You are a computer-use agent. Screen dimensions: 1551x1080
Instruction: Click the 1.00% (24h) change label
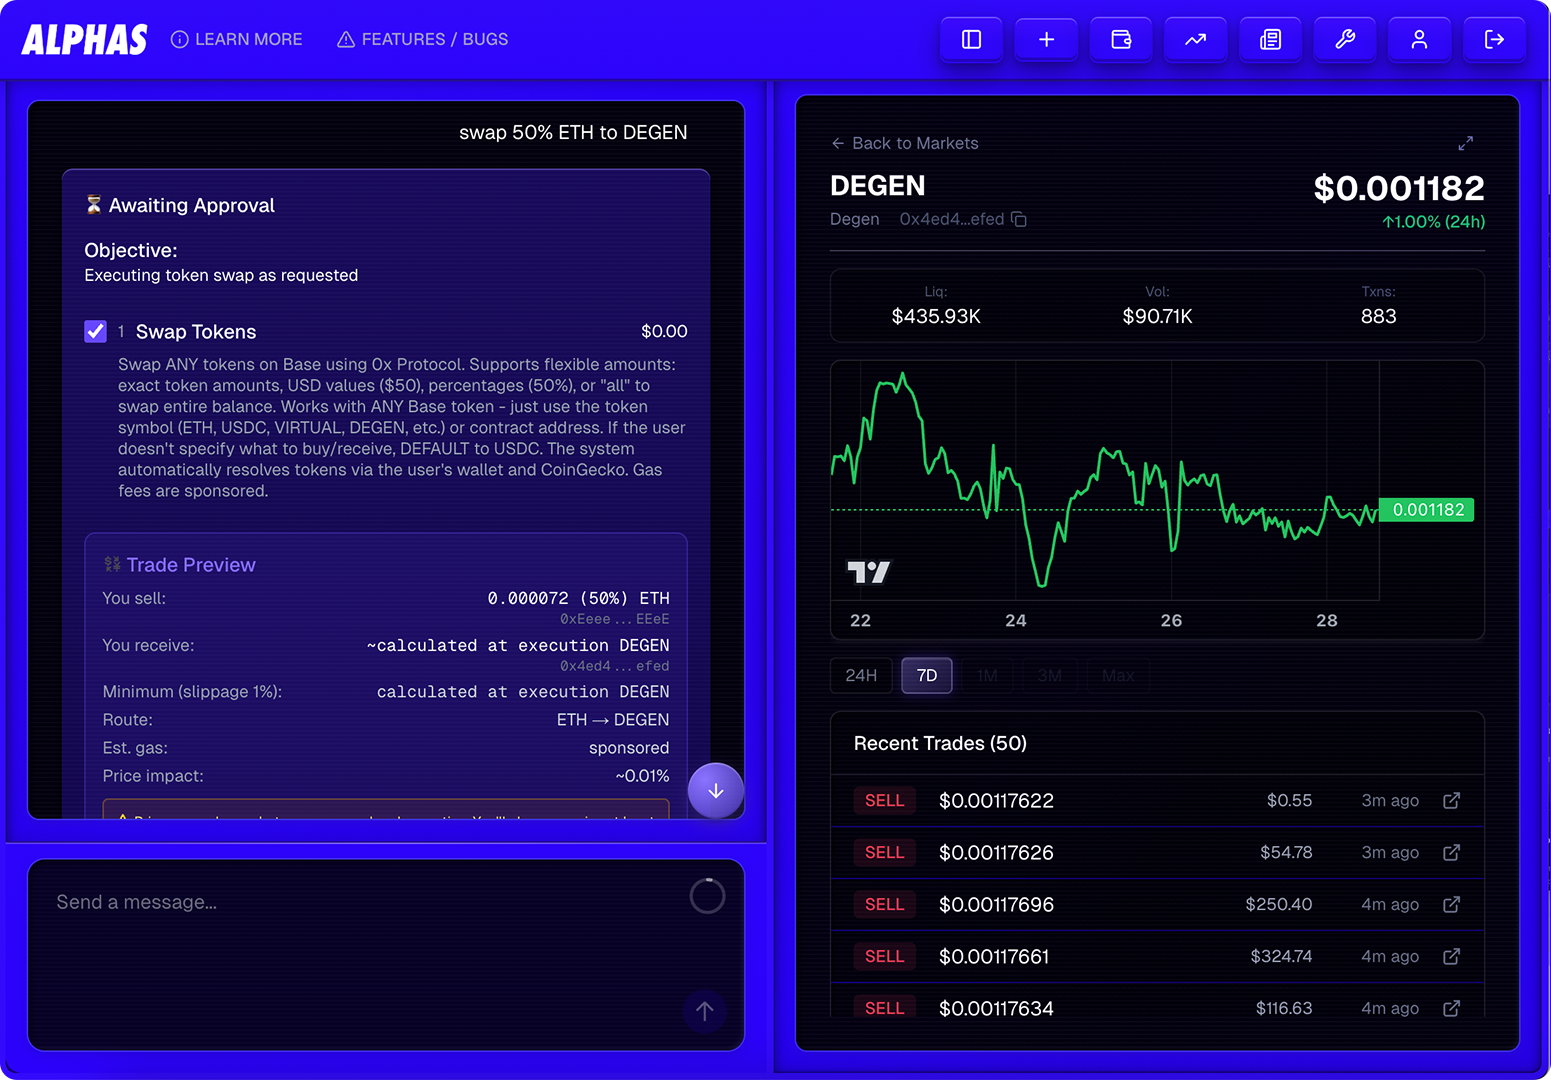coord(1433,222)
